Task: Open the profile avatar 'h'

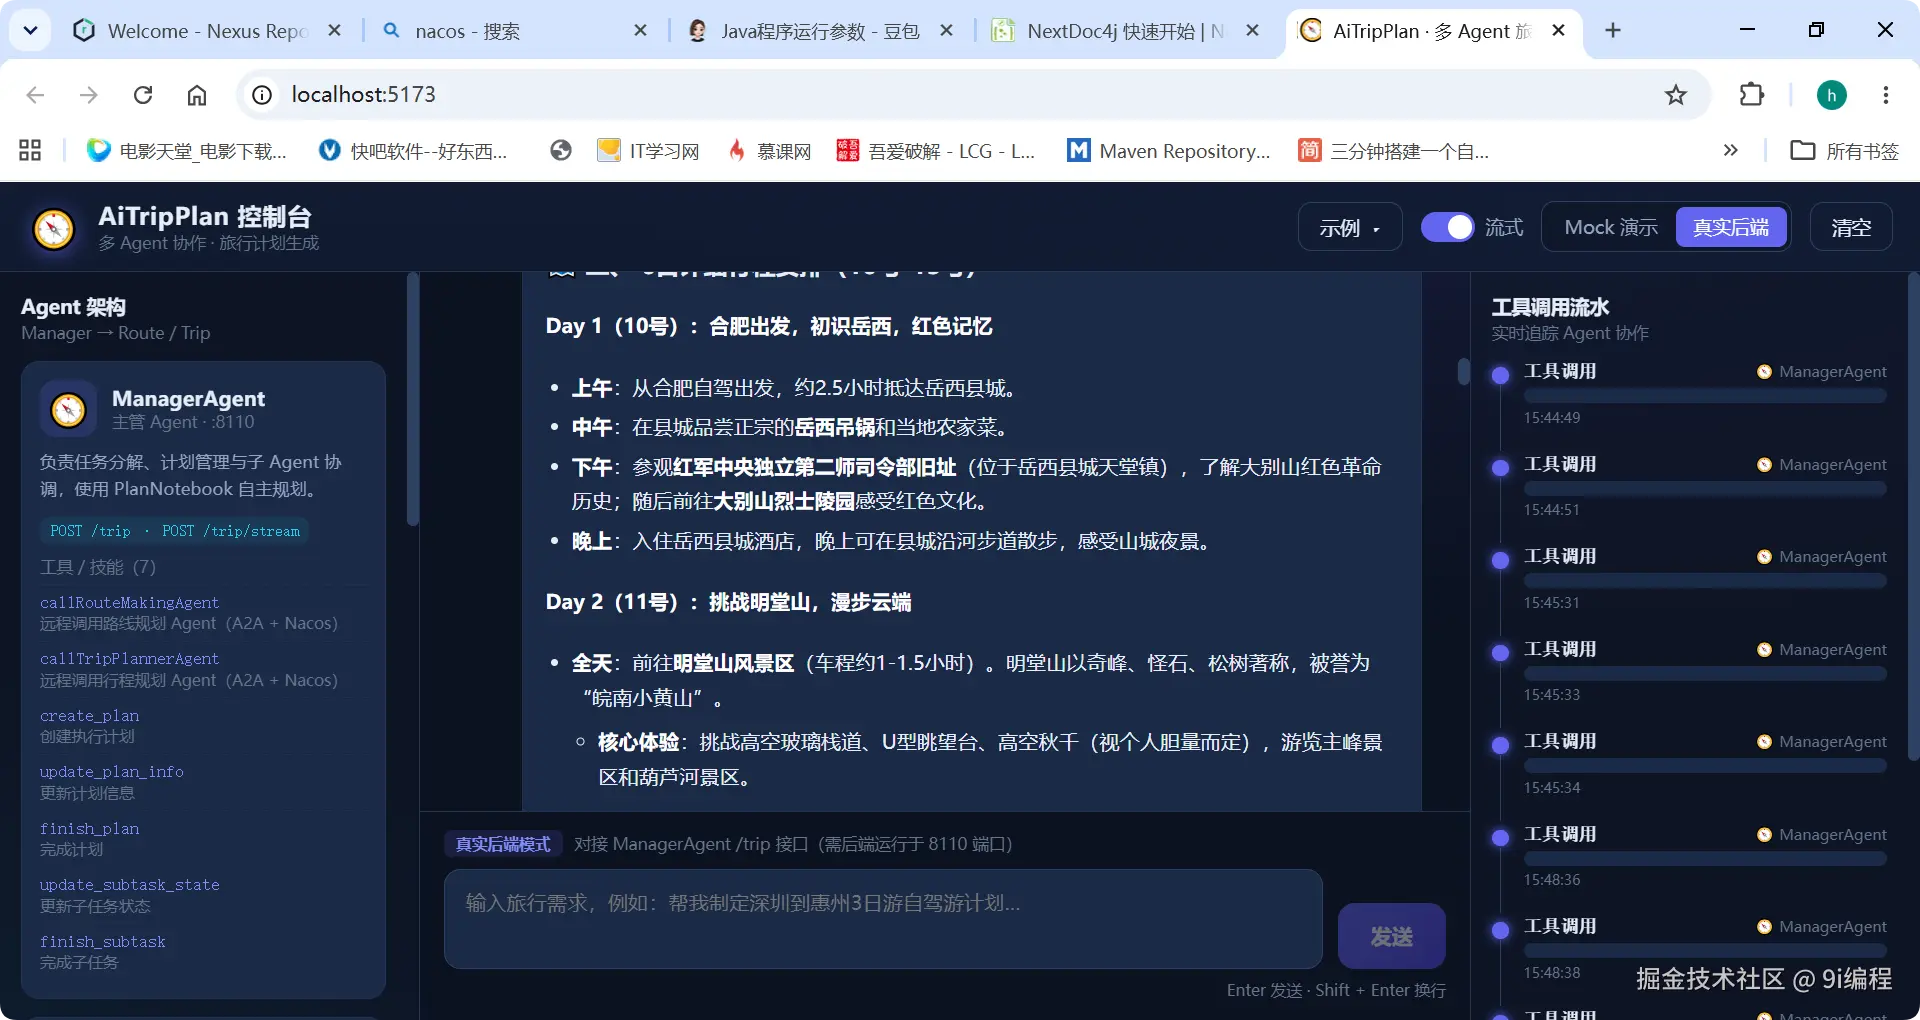Action: [1831, 95]
